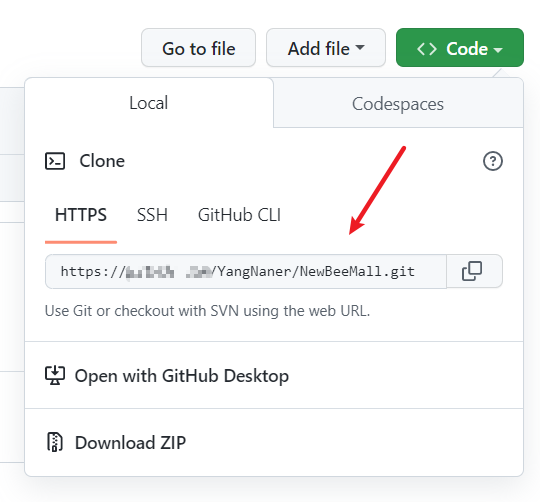Switch to the Codespaces tab

pyautogui.click(x=398, y=103)
